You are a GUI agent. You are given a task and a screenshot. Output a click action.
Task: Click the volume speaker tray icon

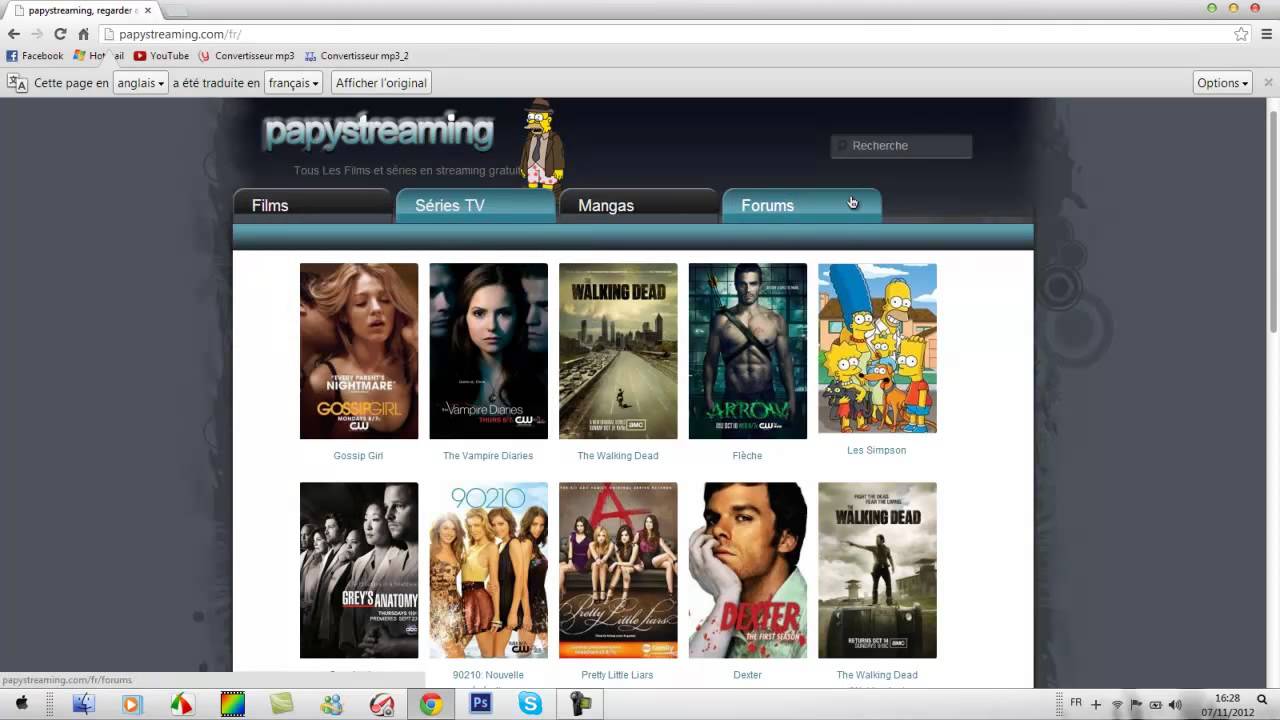click(1175, 704)
